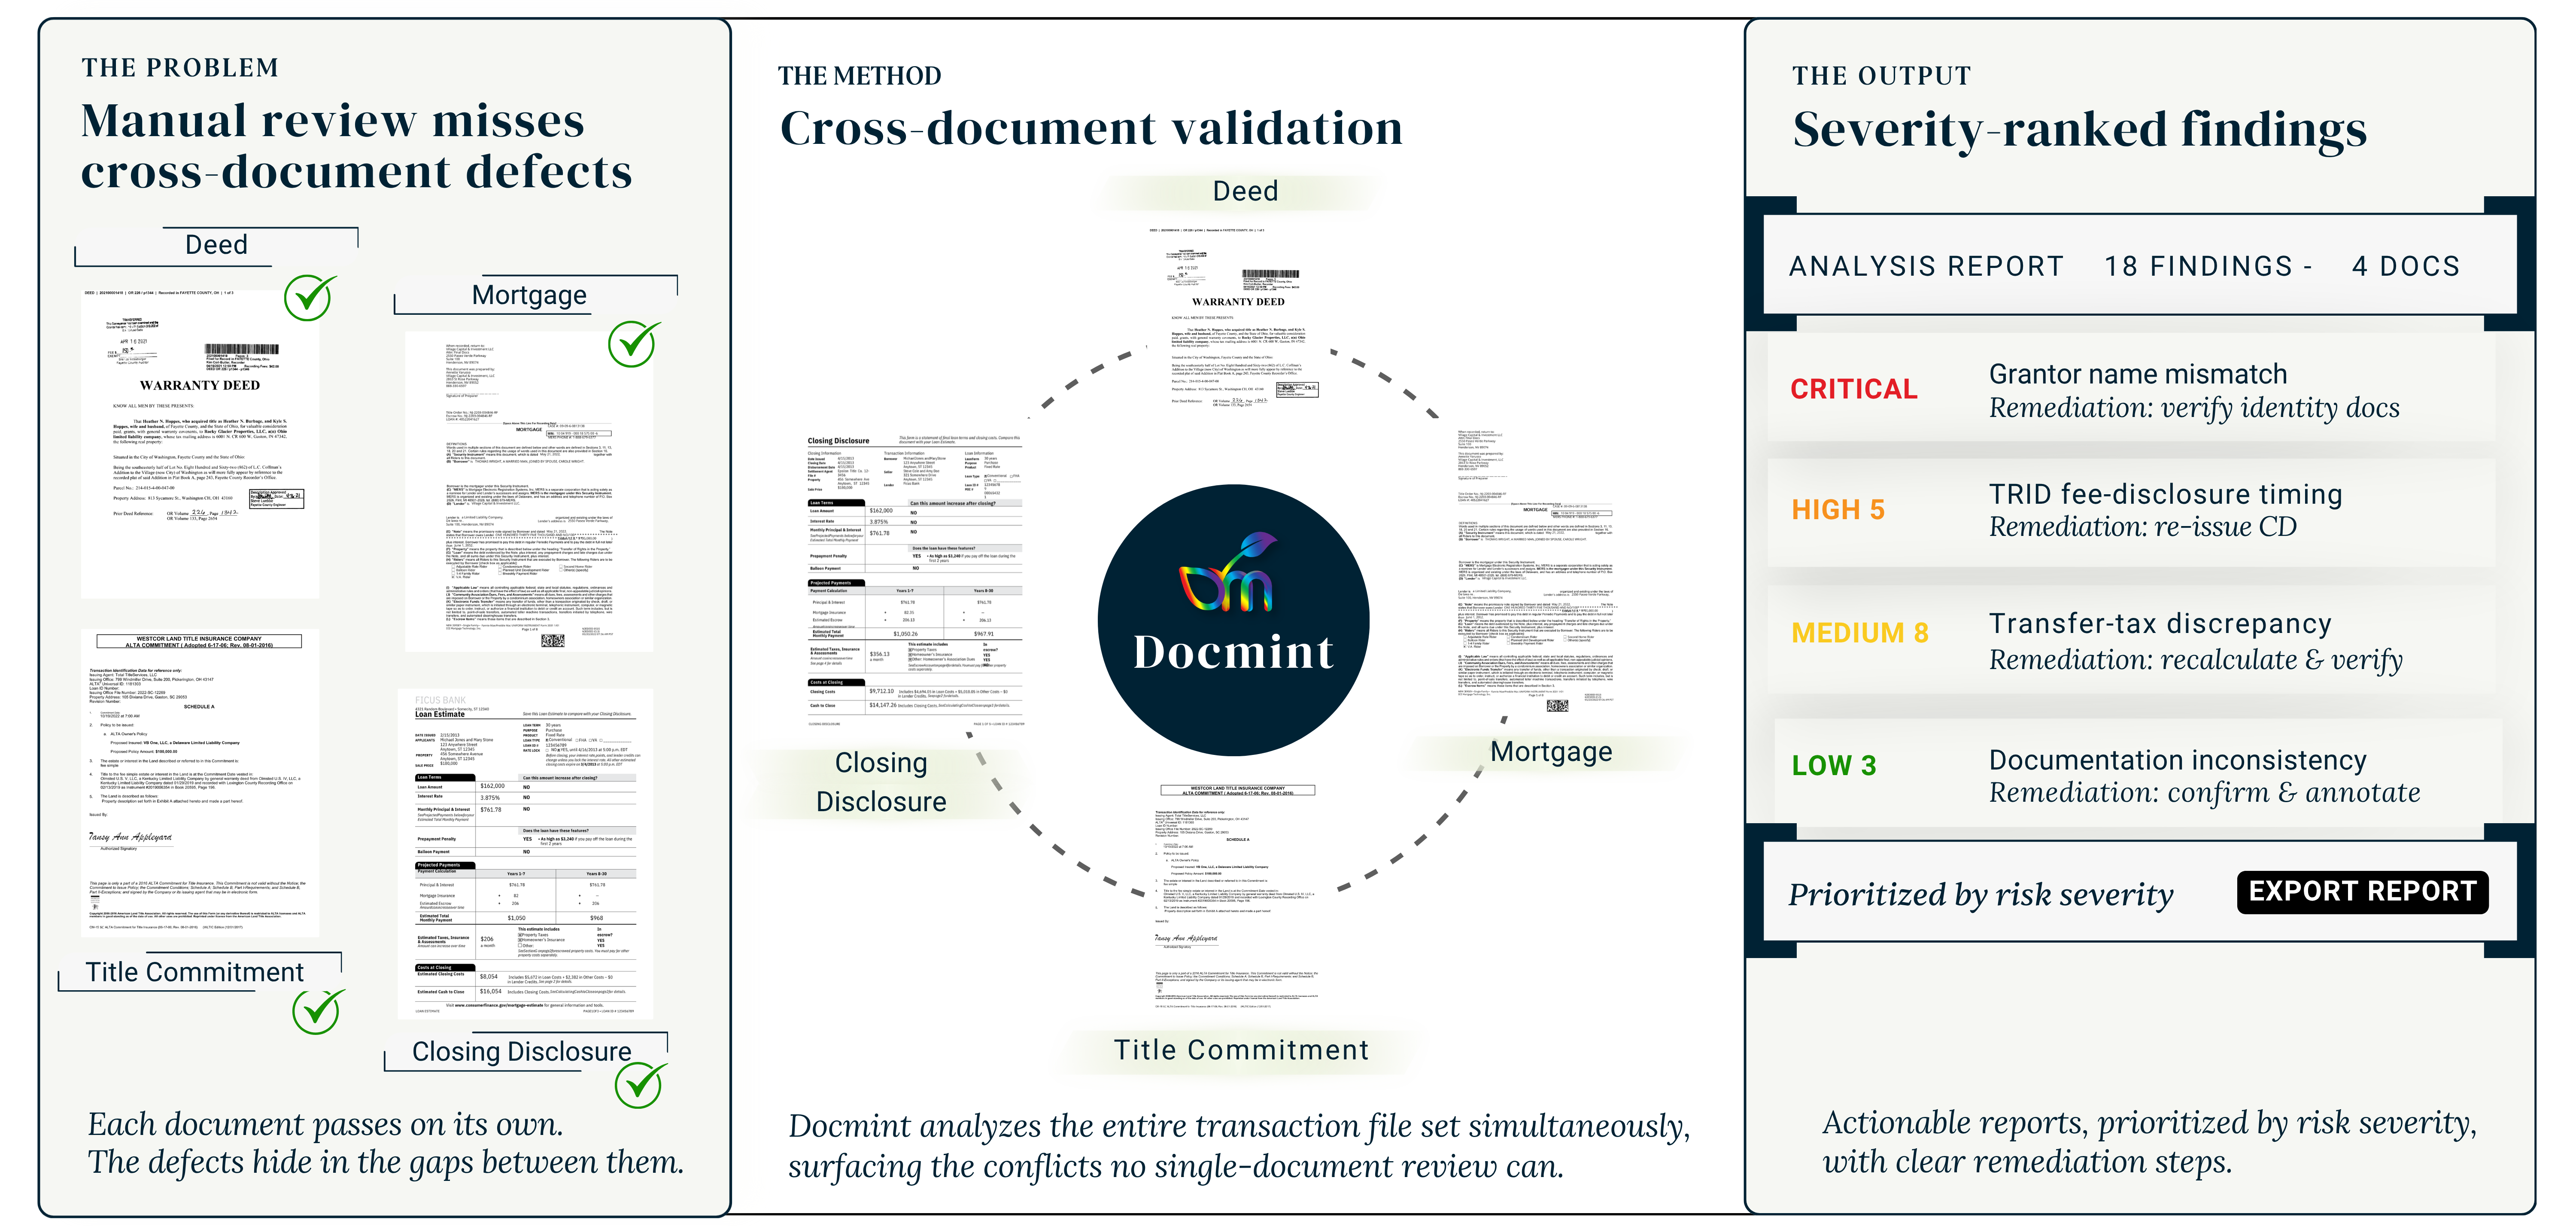Click the Mortgage label in Method diagram
Screen dimensions: 2576x1226
tap(1551, 751)
